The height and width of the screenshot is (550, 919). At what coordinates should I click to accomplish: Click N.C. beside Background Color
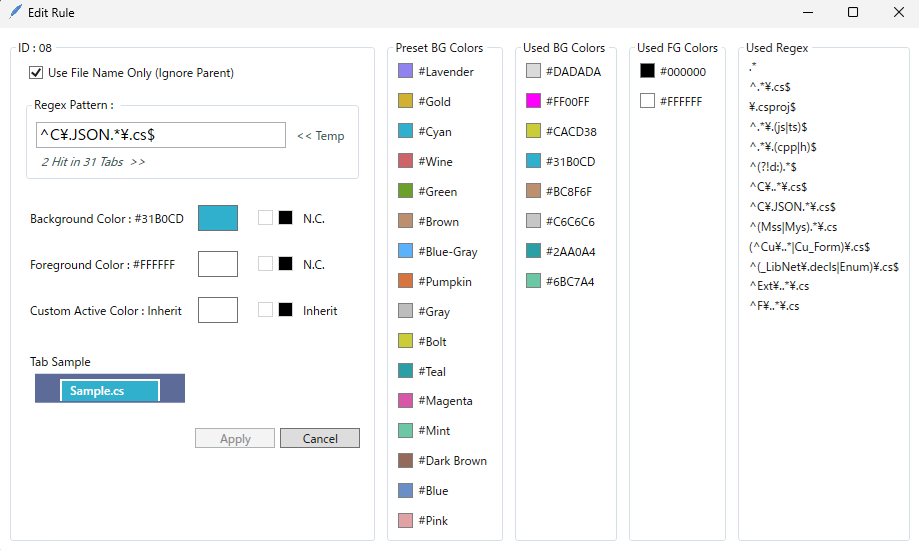314,219
